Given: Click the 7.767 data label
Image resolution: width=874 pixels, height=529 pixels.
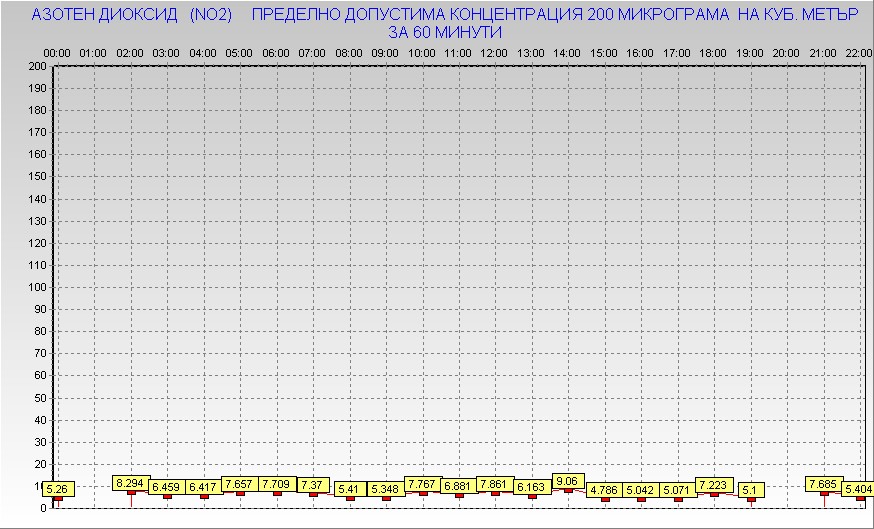Looking at the screenshot, I should (x=423, y=484).
